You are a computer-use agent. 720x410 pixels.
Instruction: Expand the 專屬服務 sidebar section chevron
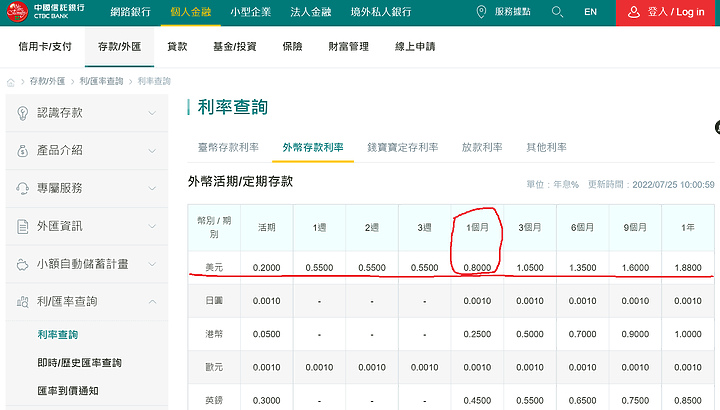(152, 188)
